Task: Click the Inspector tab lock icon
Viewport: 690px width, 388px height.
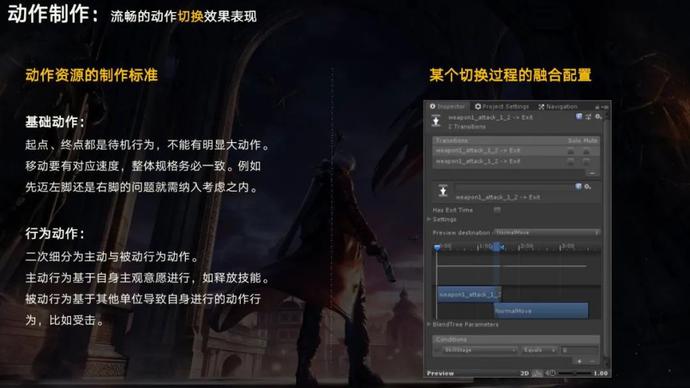Action: pyautogui.click(x=597, y=107)
